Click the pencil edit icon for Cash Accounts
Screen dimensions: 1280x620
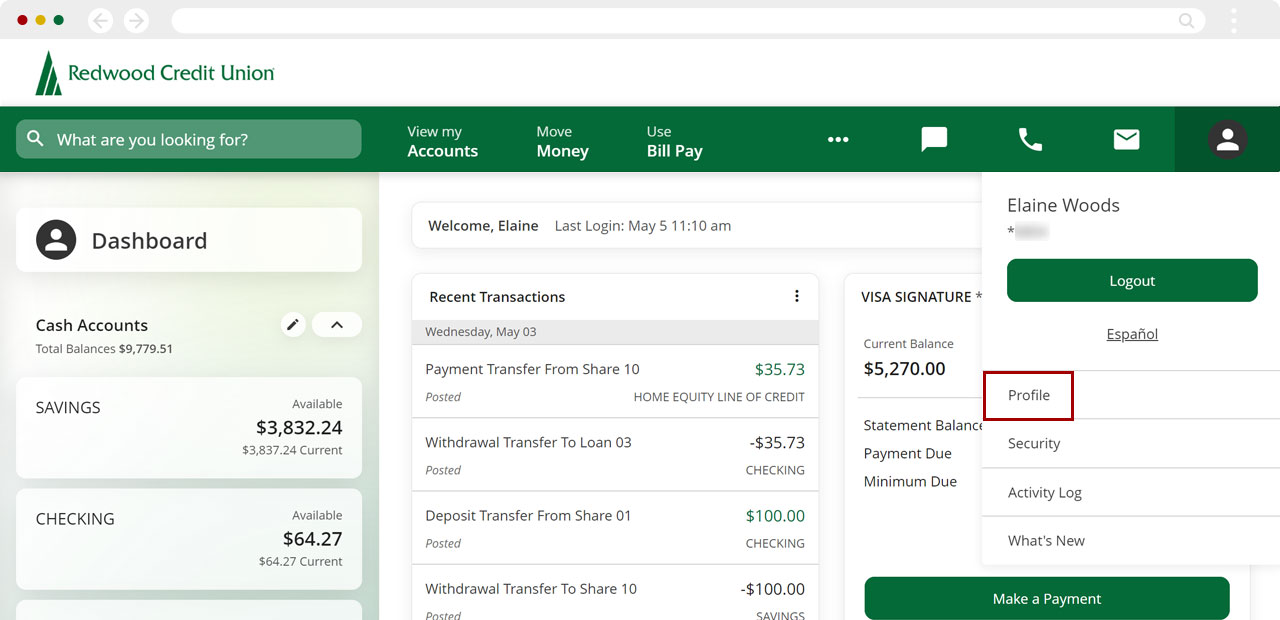pos(292,325)
